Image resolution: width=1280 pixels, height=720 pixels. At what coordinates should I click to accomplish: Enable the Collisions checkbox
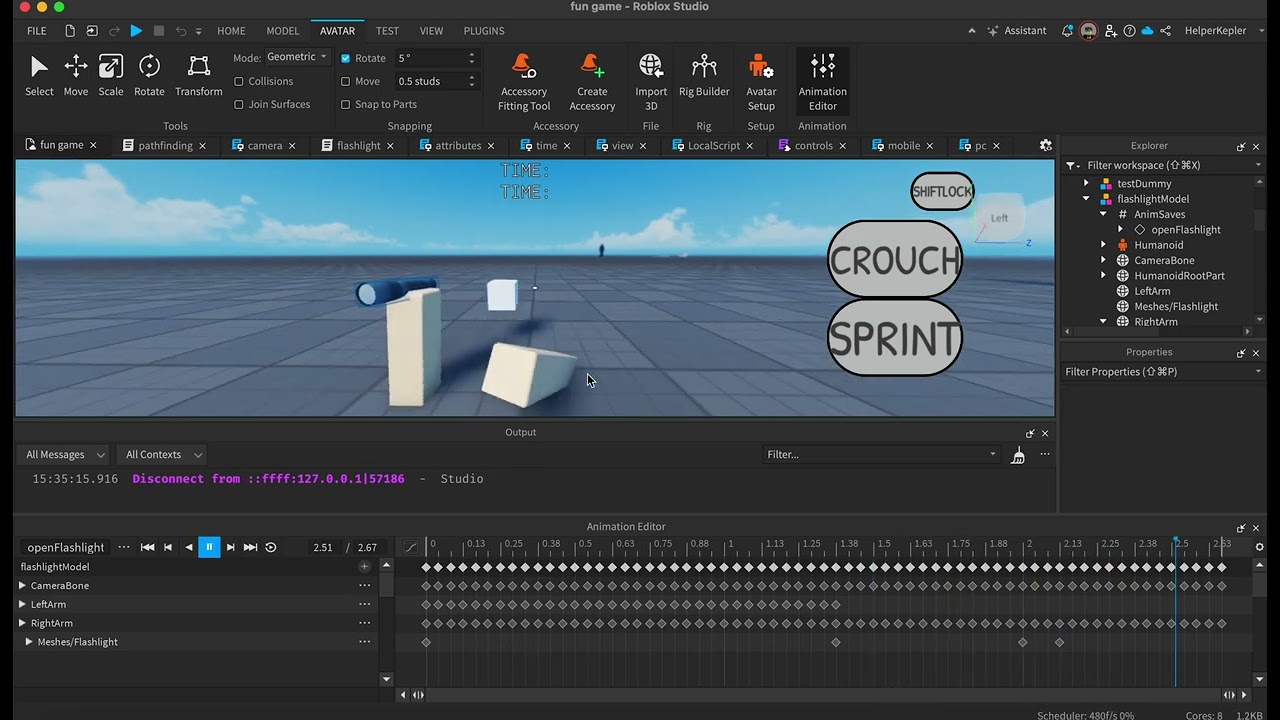click(237, 81)
